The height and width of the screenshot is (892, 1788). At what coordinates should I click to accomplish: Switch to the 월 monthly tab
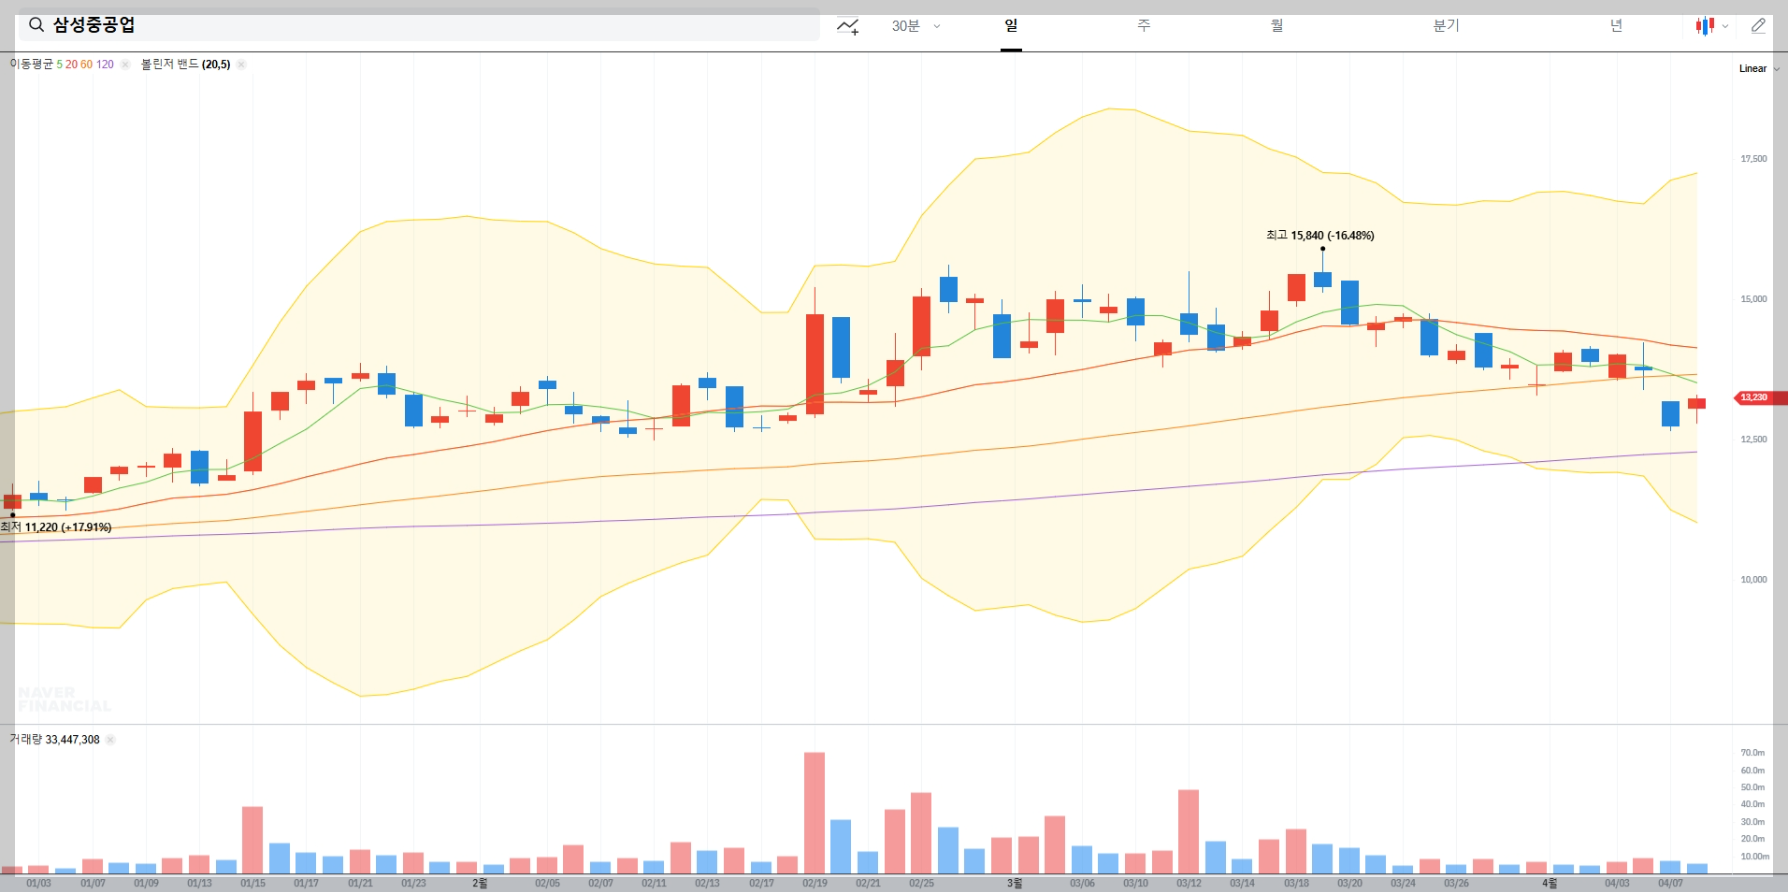pos(1277,26)
